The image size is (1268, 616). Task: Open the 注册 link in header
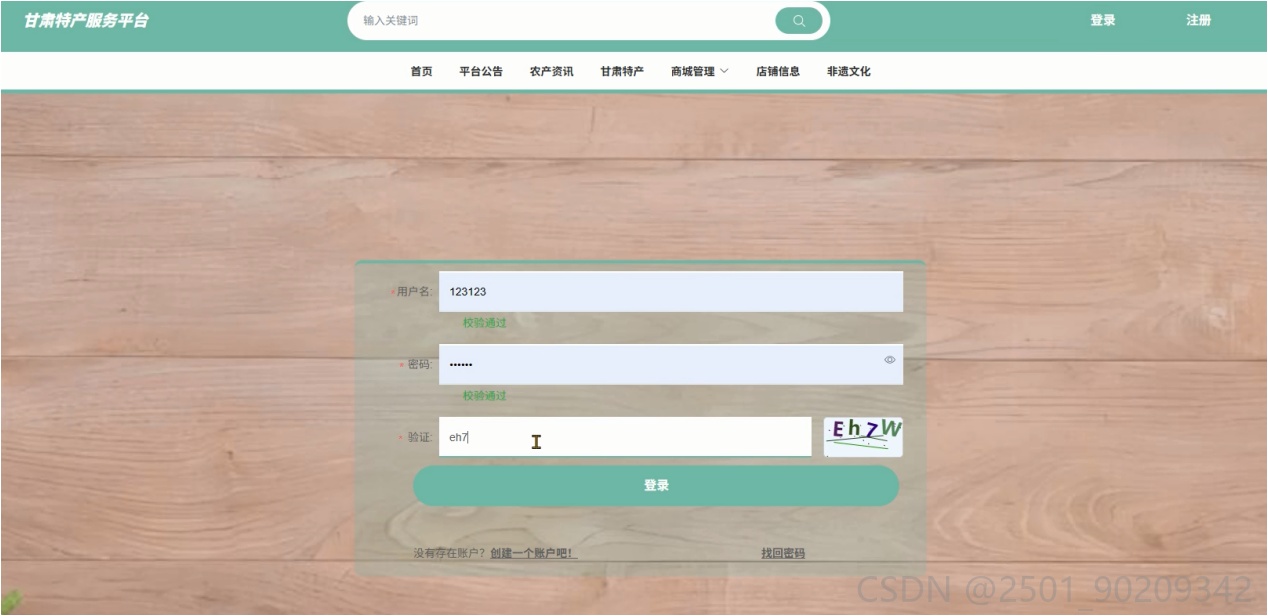pyautogui.click(x=1199, y=21)
